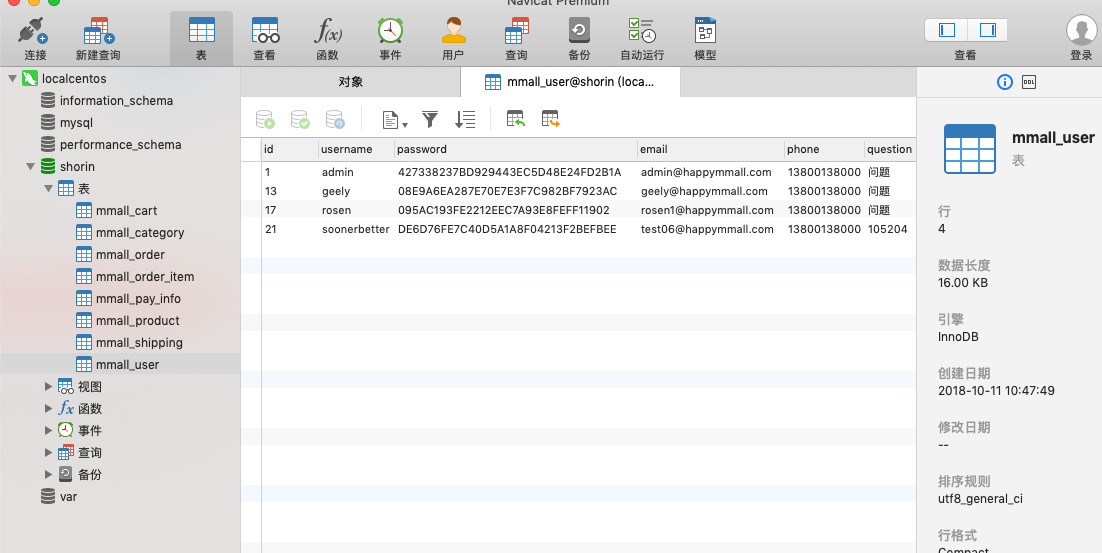Image resolution: width=1102 pixels, height=553 pixels.
Task: Open the Connection (连接) toolbar button
Action: [x=34, y=39]
